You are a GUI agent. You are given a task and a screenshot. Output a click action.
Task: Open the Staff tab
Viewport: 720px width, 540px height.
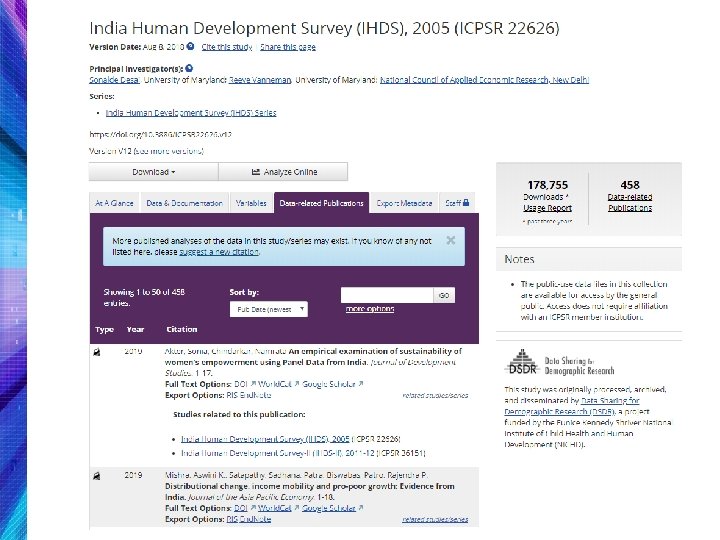coord(457,203)
